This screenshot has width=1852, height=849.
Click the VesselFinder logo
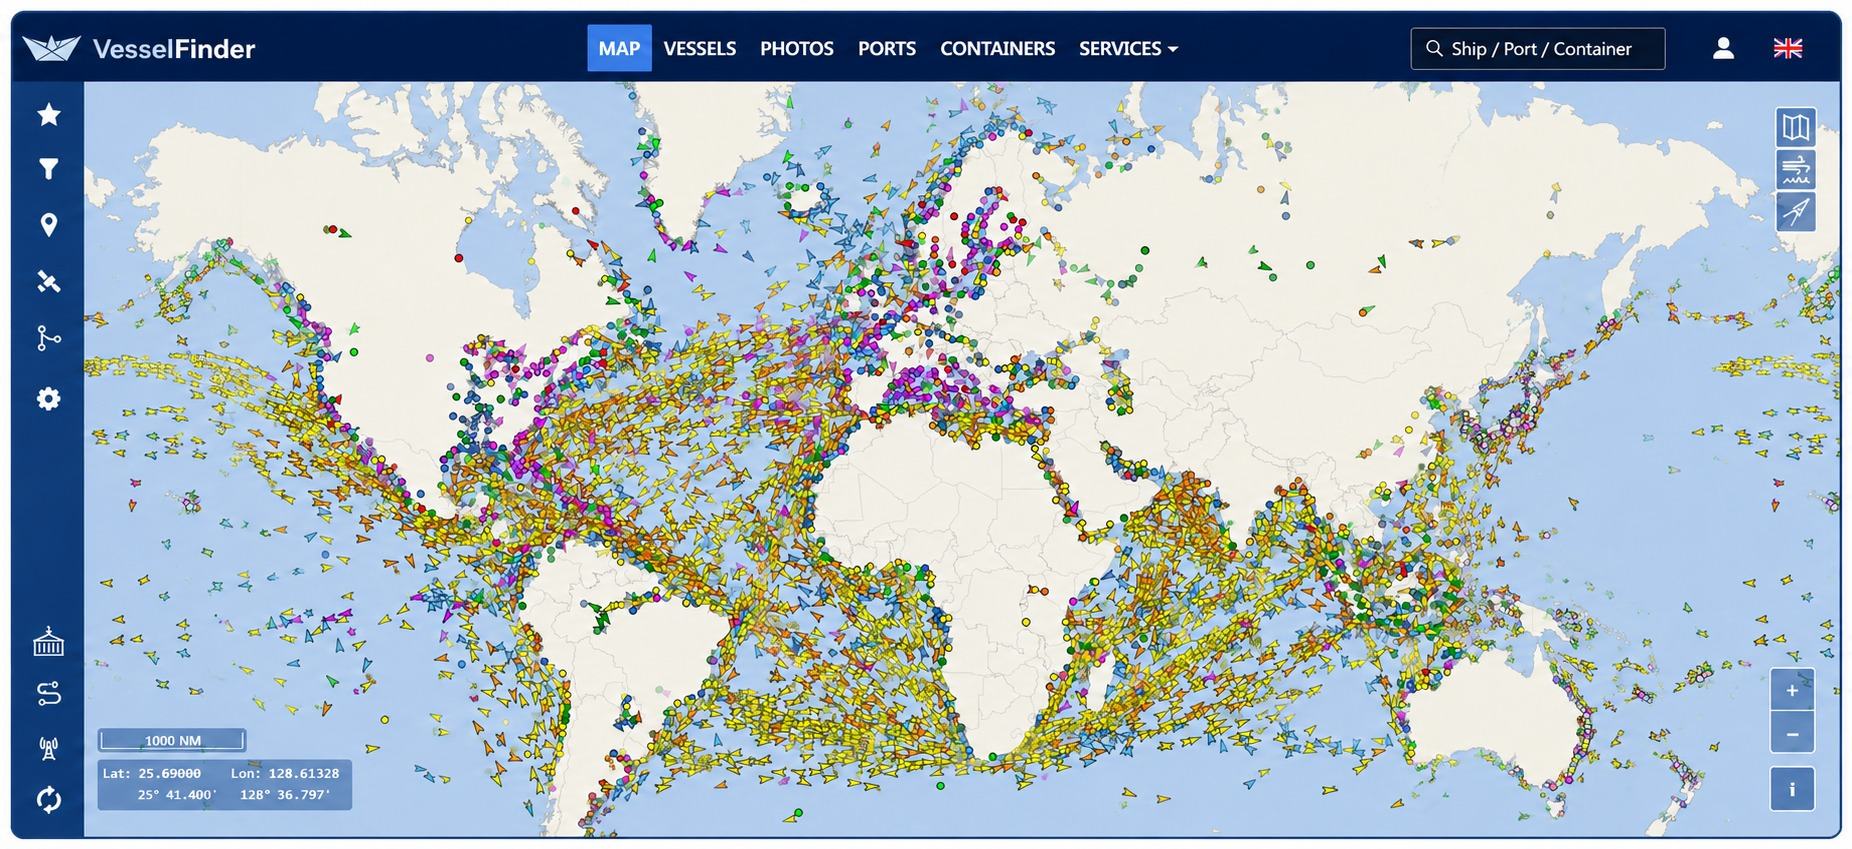[x=139, y=48]
